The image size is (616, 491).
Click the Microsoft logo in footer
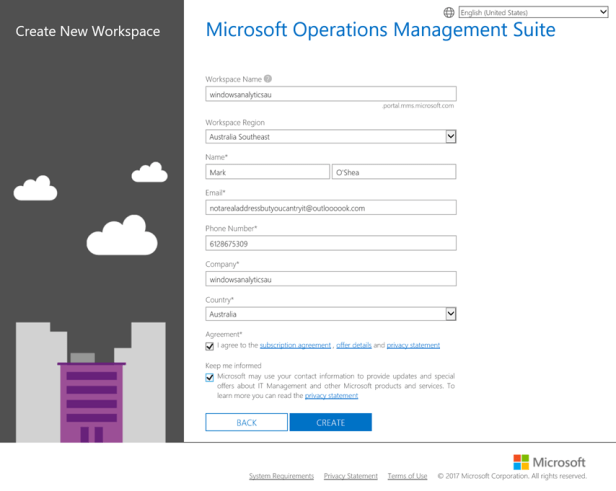click(549, 462)
